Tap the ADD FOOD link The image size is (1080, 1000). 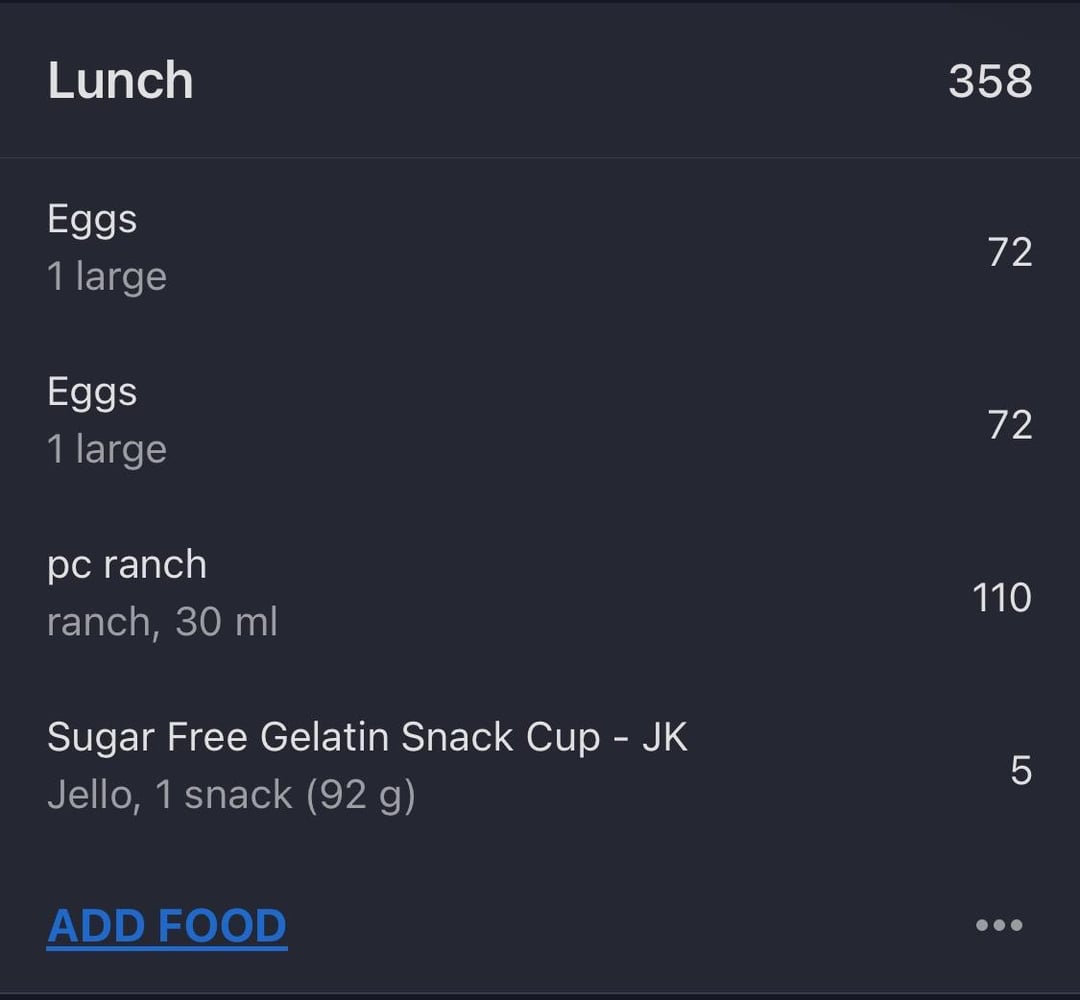point(167,926)
